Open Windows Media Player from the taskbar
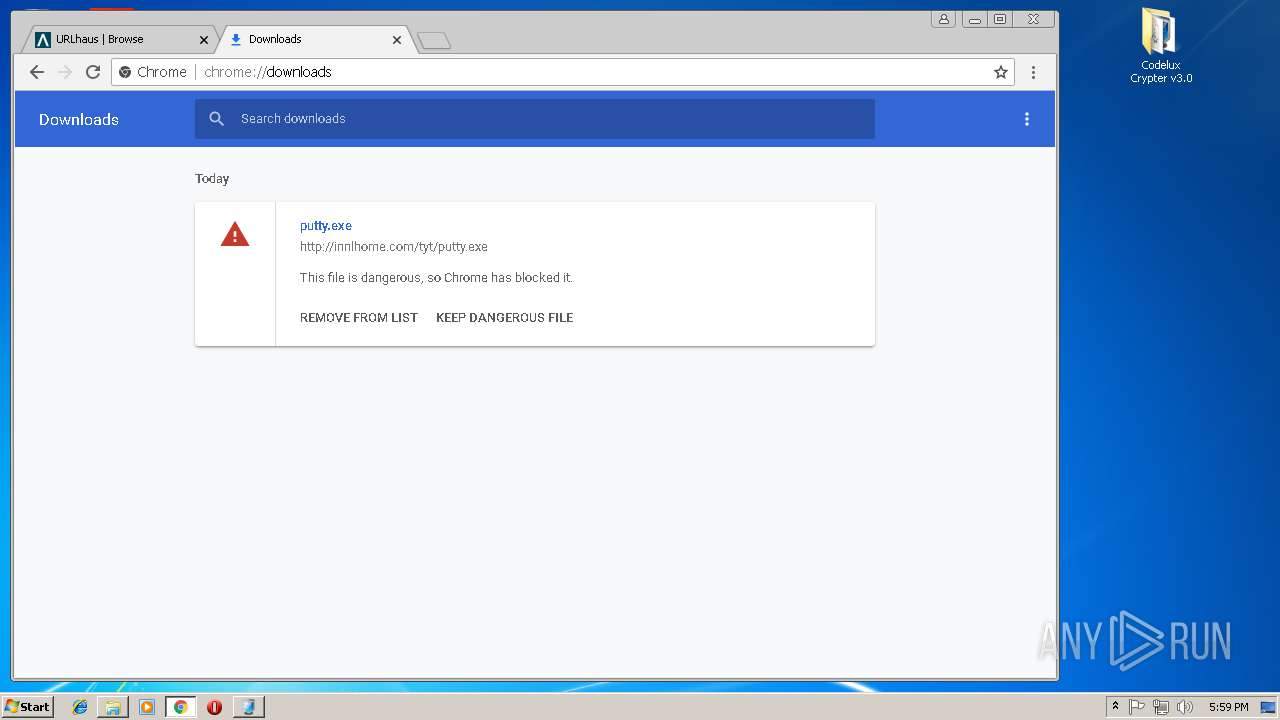The height and width of the screenshot is (720, 1280). point(147,707)
